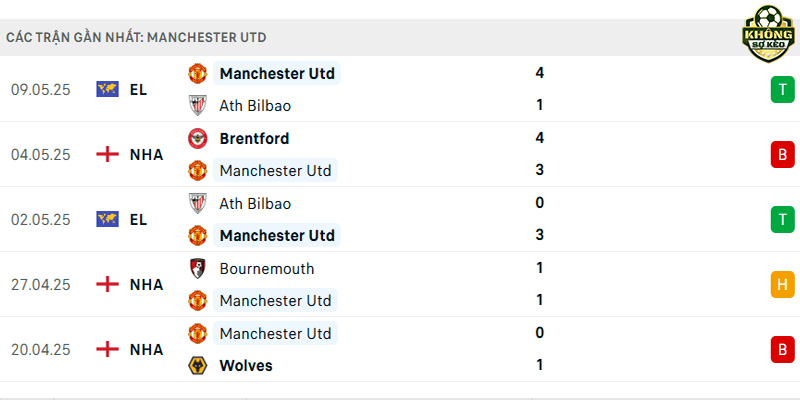Click green T result badge for 02.05.25
The image size is (800, 400).
(x=783, y=219)
